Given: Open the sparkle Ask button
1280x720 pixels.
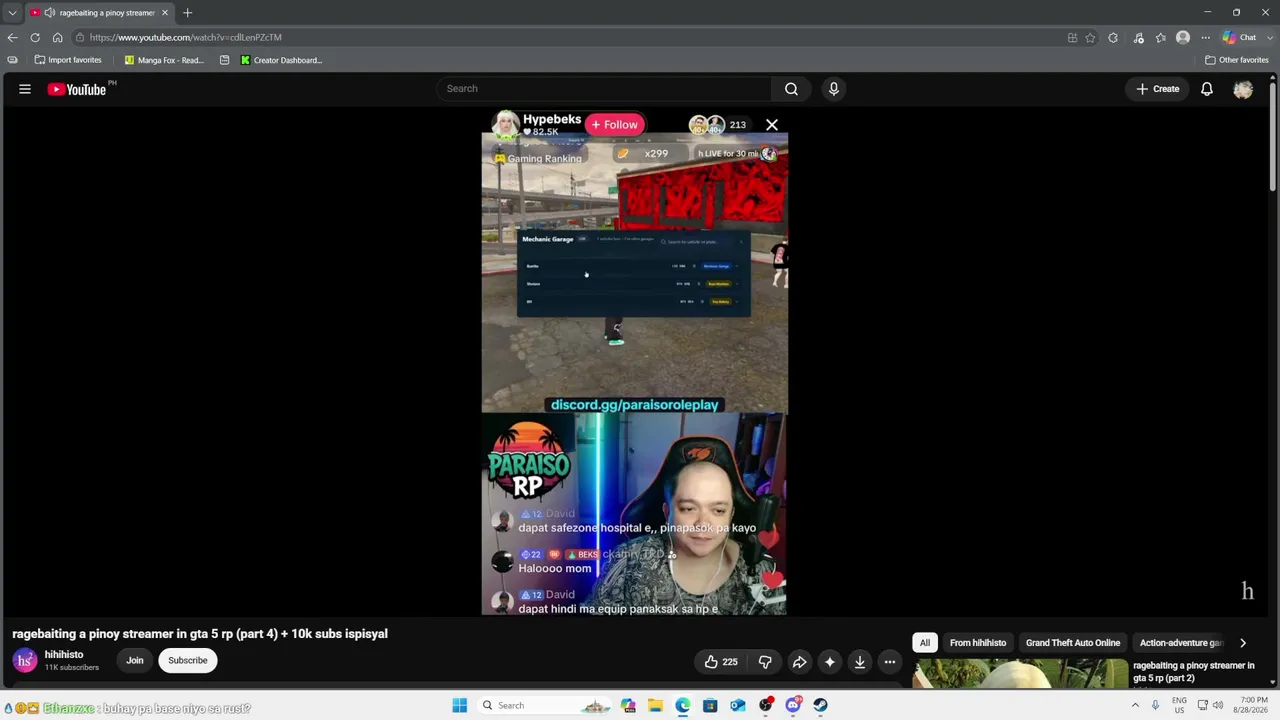Looking at the screenshot, I should 830,662.
